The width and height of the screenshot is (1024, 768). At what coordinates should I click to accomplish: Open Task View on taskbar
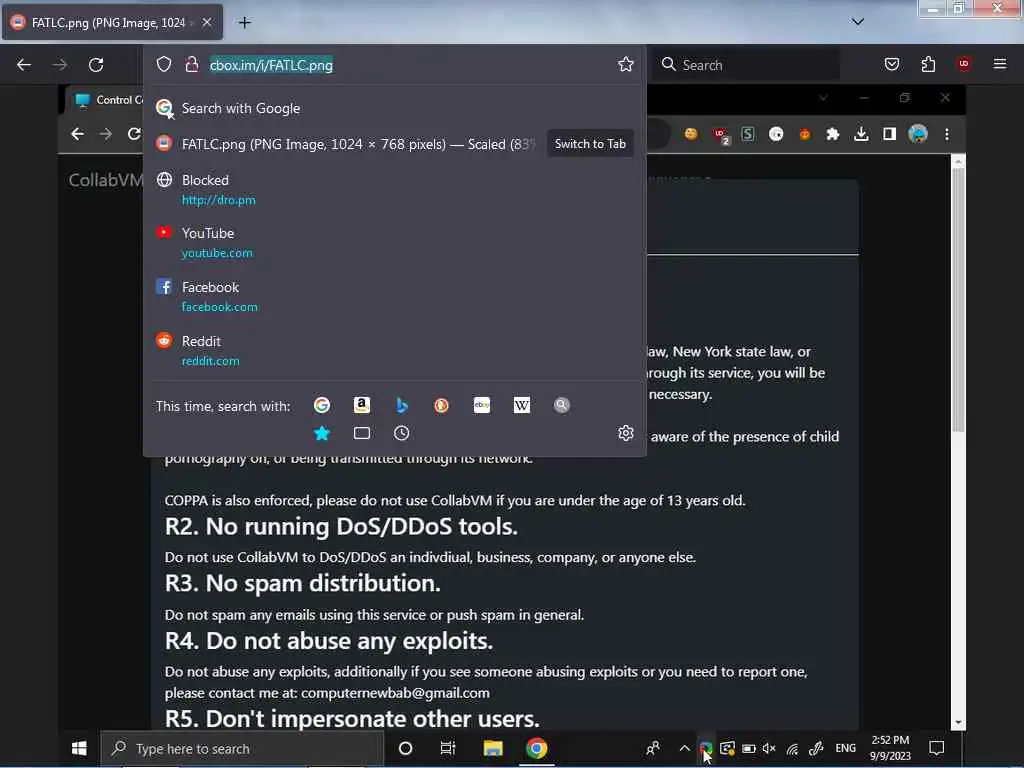pos(448,748)
